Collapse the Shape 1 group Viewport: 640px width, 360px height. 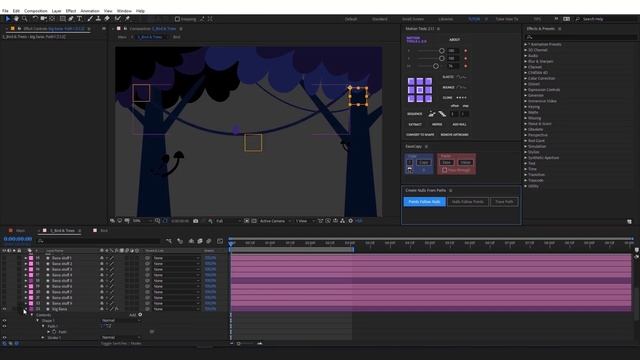coord(38,320)
